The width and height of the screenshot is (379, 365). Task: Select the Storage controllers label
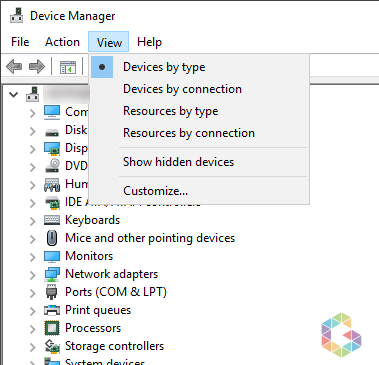(114, 346)
